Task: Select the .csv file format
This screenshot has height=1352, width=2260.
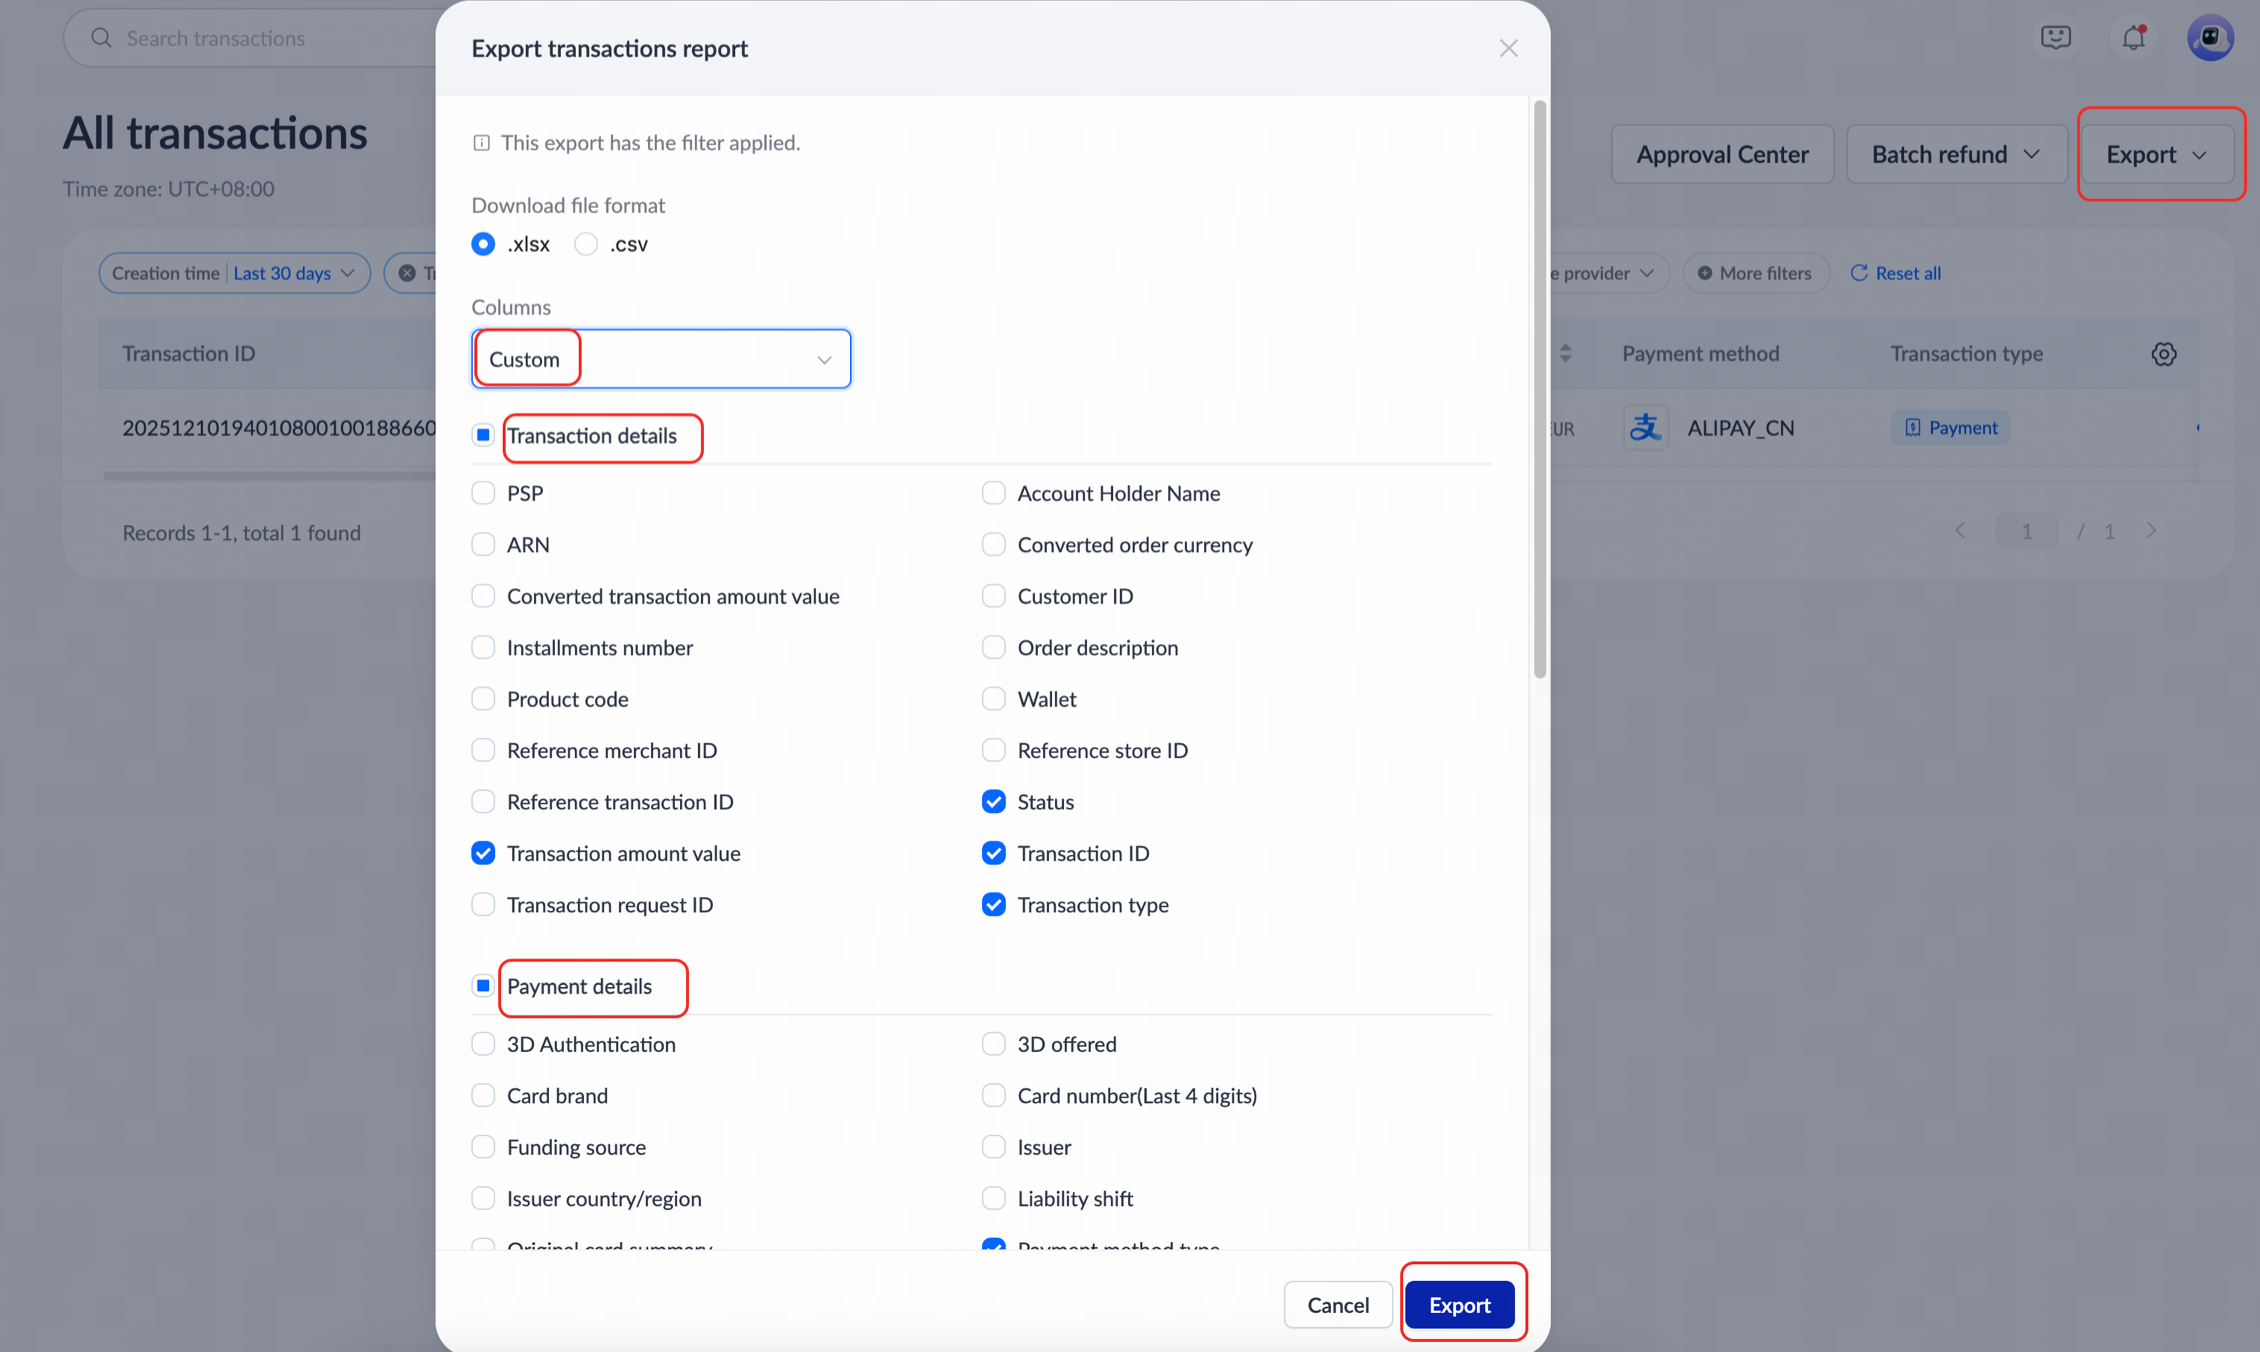Action: click(586, 244)
